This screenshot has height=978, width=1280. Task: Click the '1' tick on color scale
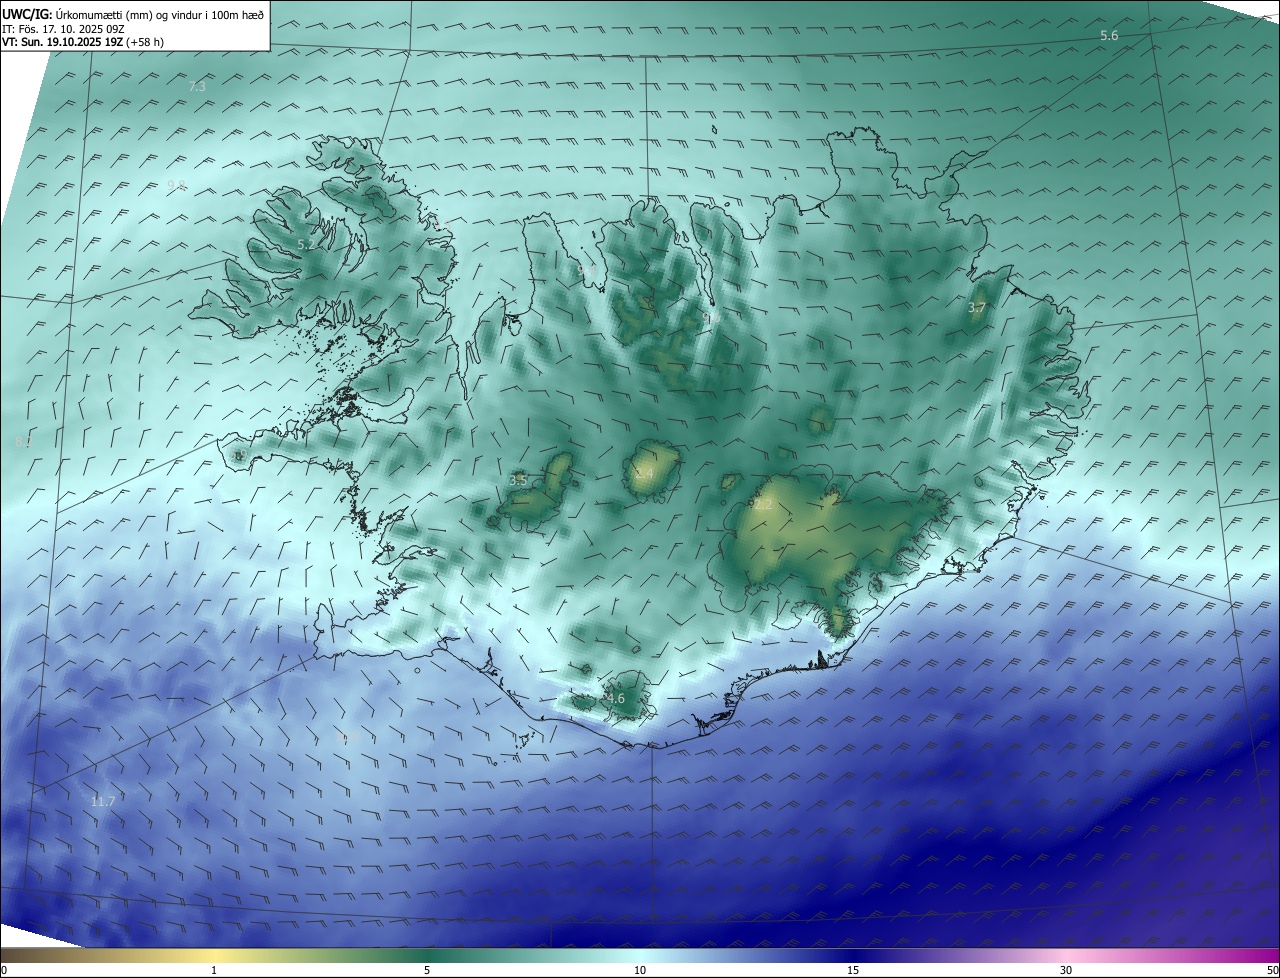click(214, 970)
